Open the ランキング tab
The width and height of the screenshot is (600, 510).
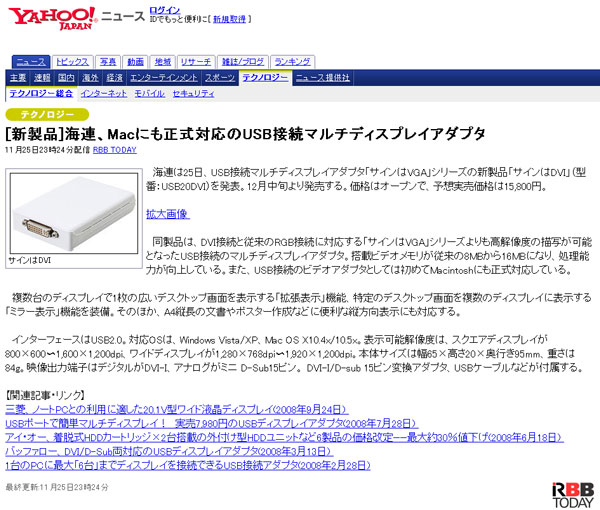(x=292, y=62)
